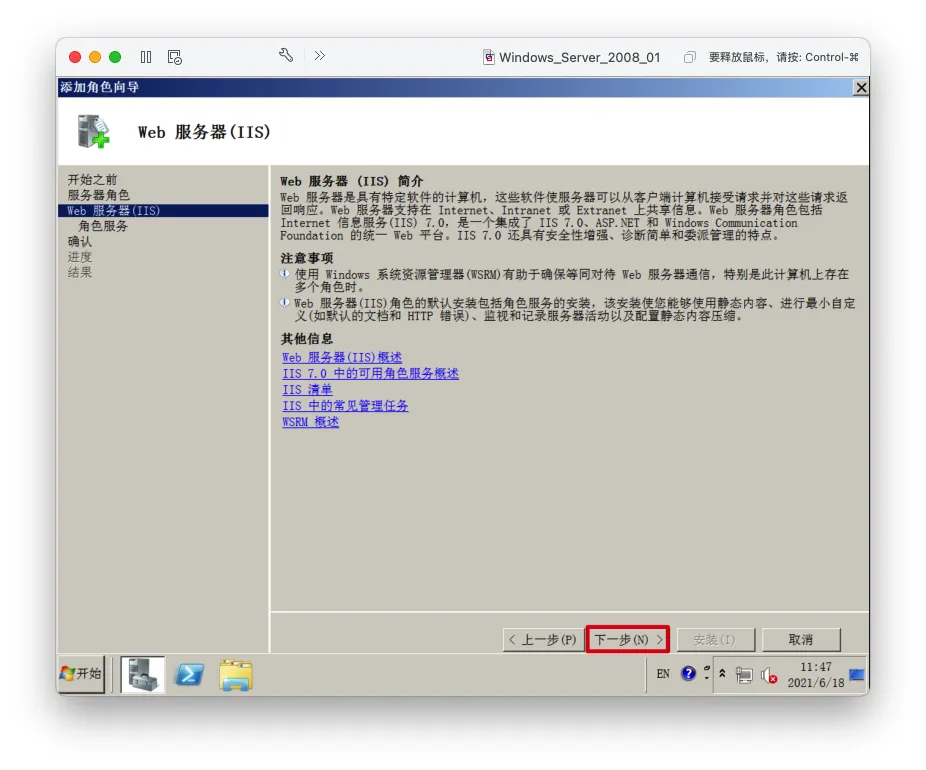Screen dimensions: 926x770
Task: Cancel the wizard with 取消
Action: [801, 640]
